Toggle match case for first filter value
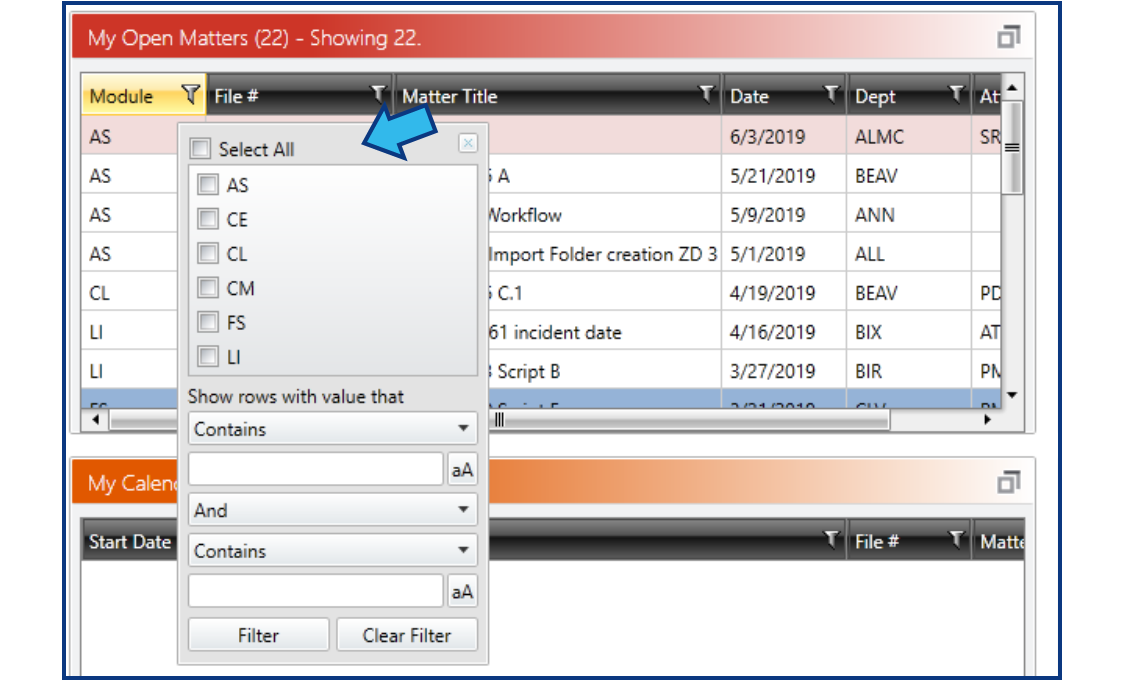This screenshot has height=681, width=1123. (462, 470)
